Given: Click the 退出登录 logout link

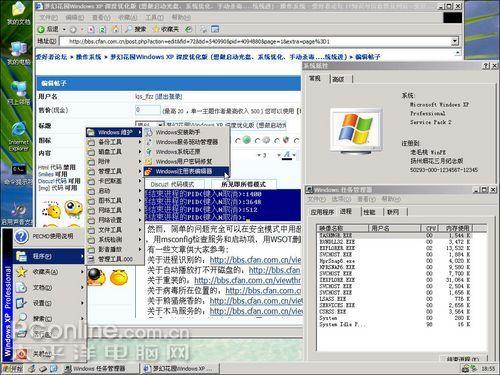Looking at the screenshot, I should [x=168, y=97].
